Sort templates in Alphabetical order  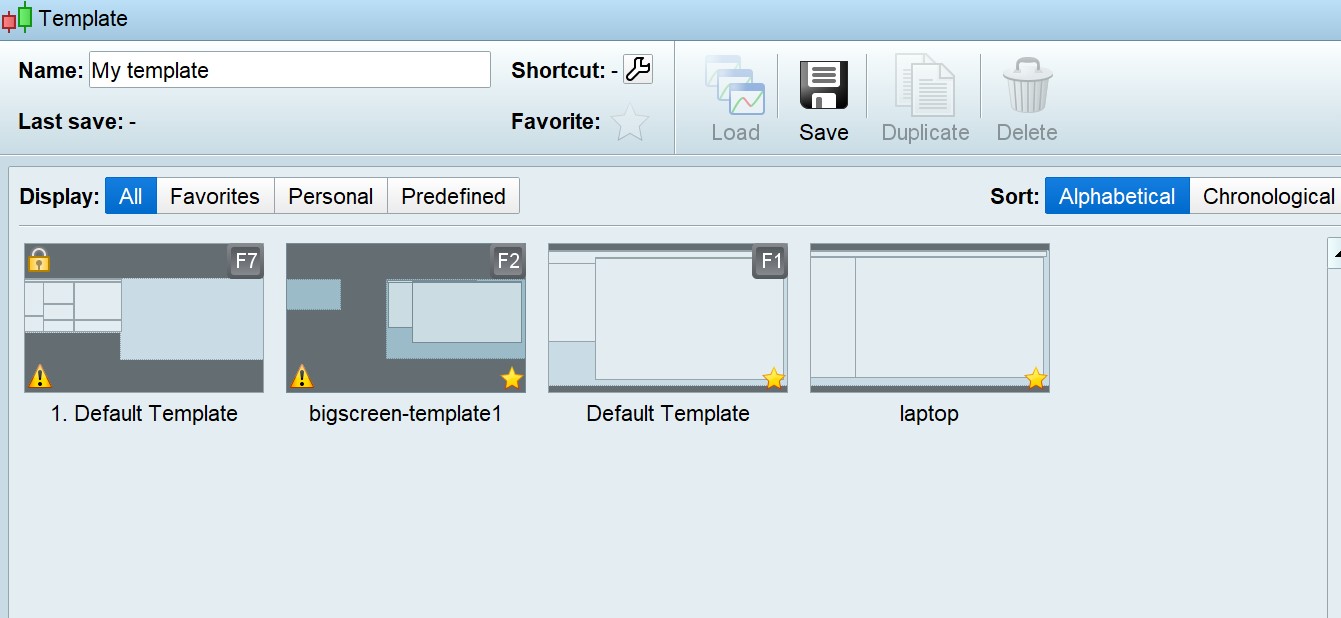1117,196
